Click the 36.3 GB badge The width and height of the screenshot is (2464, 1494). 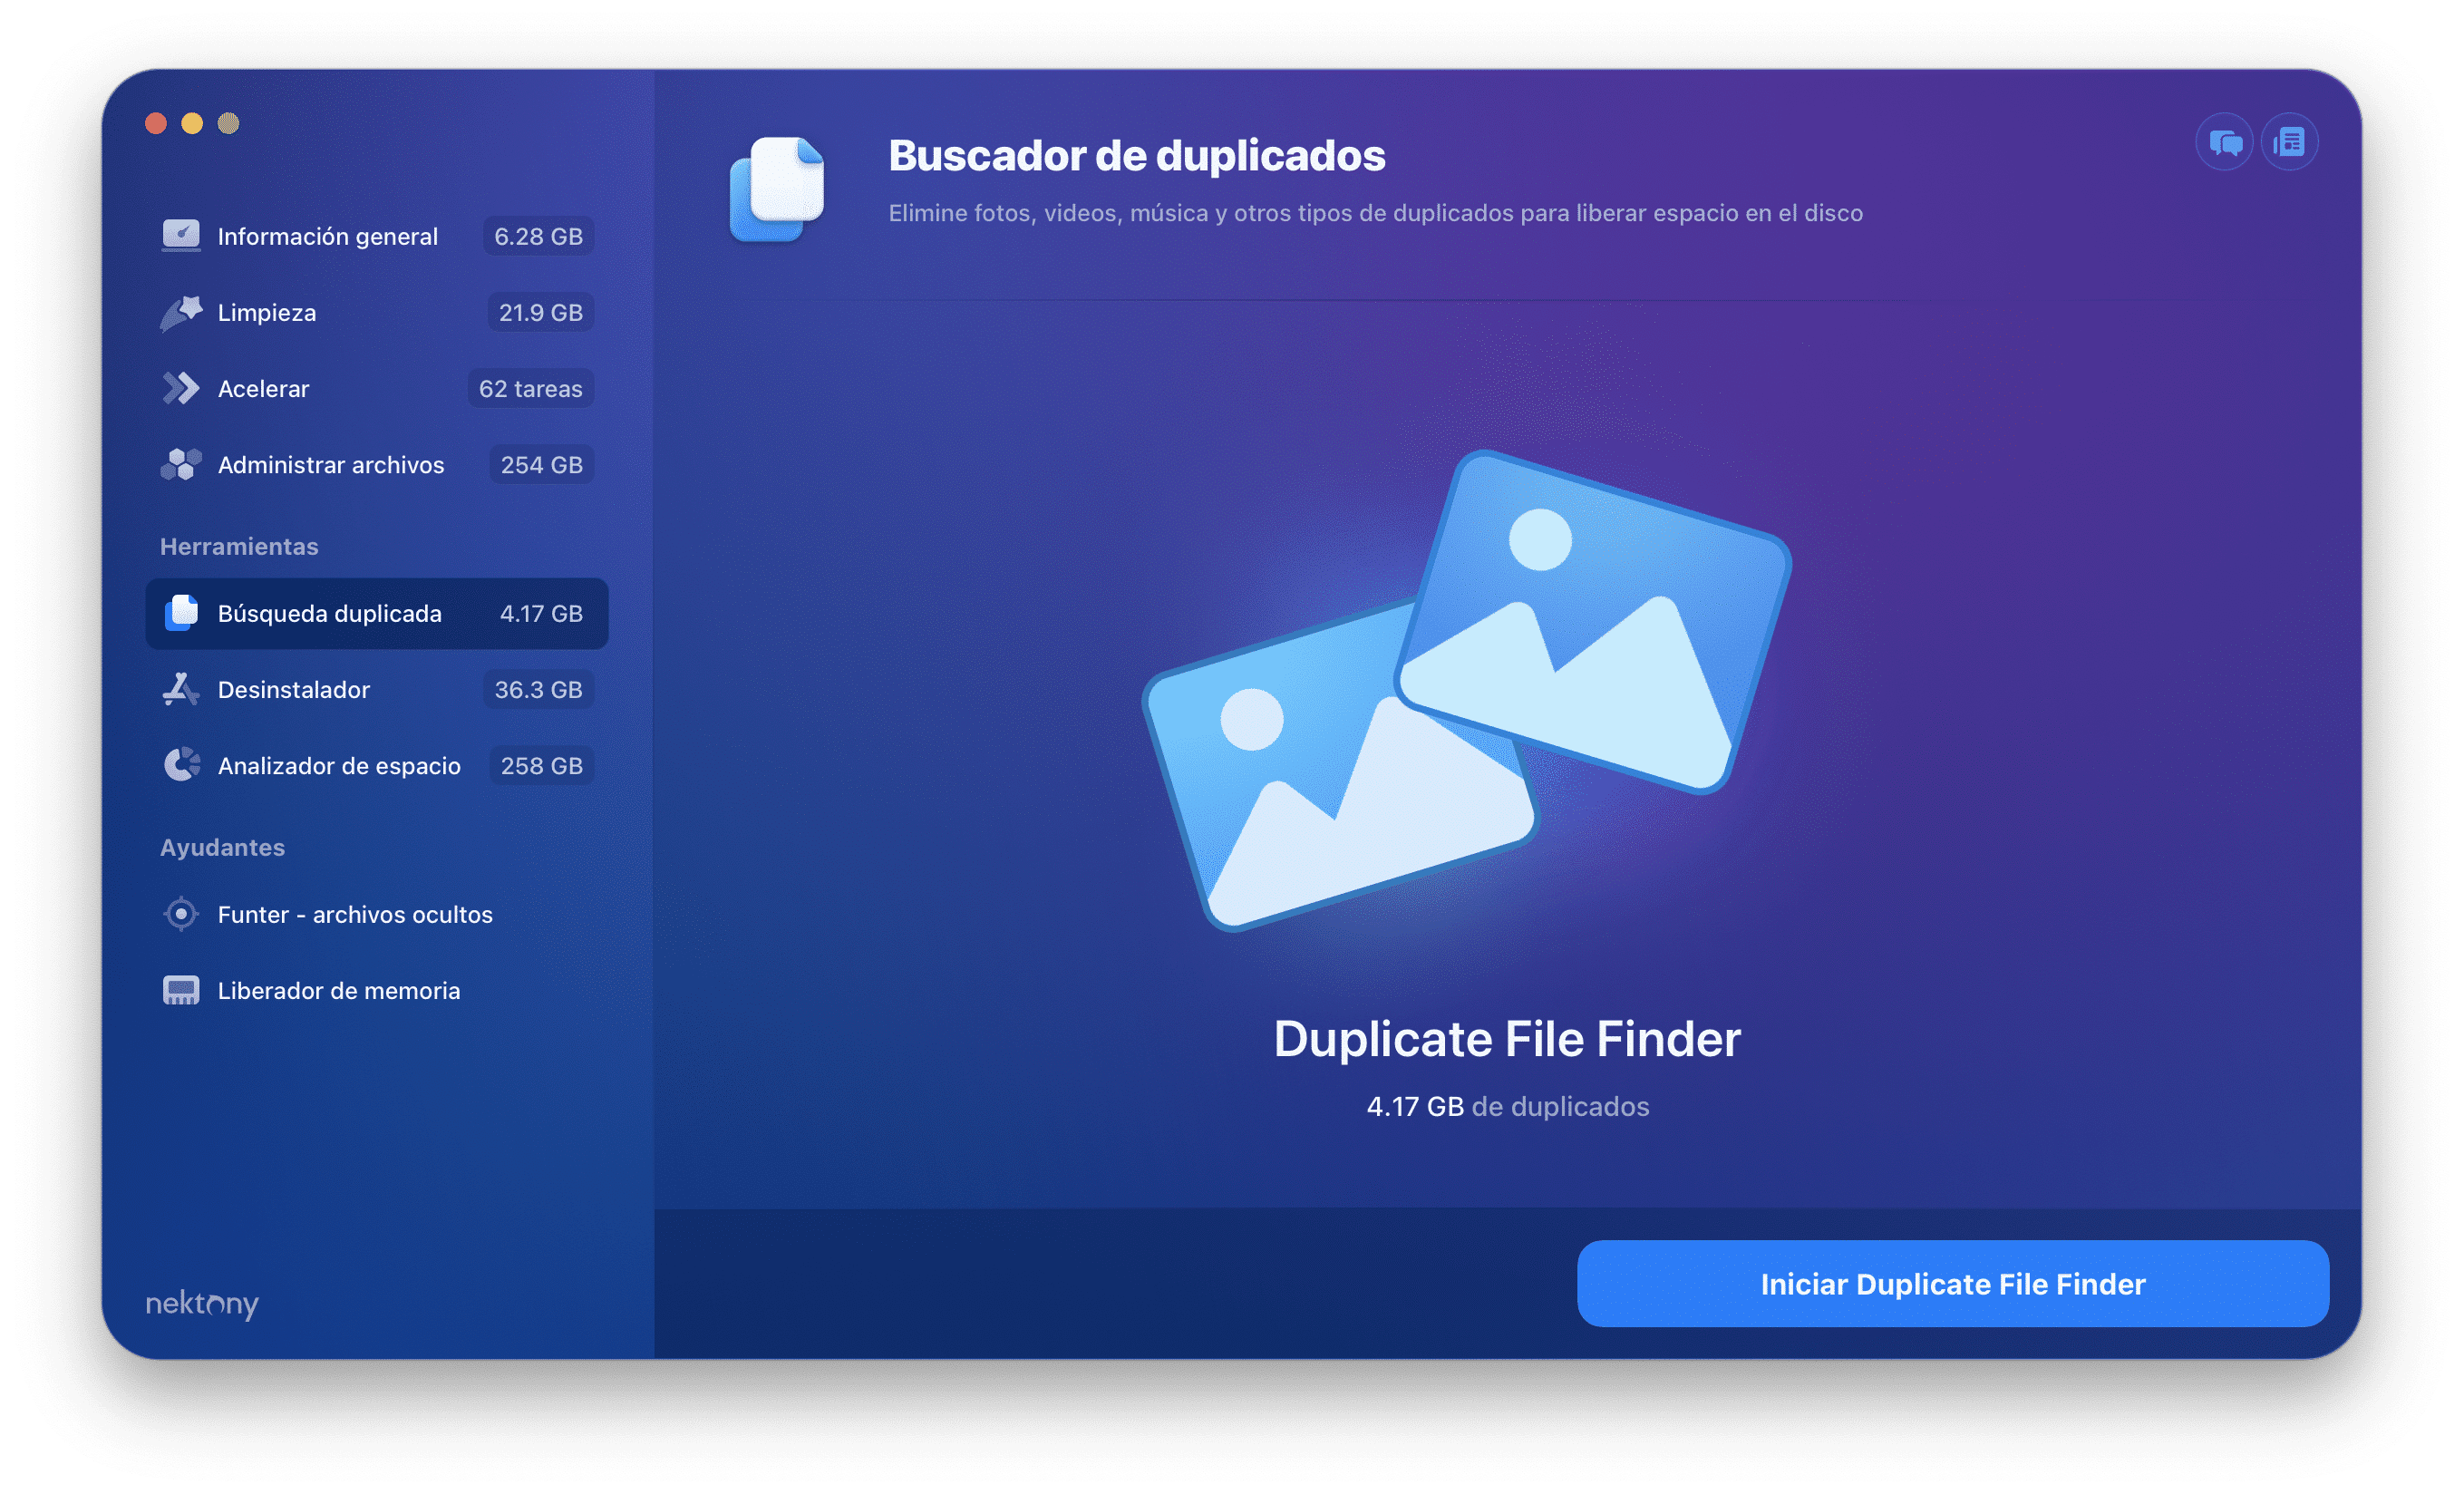pyautogui.click(x=538, y=689)
